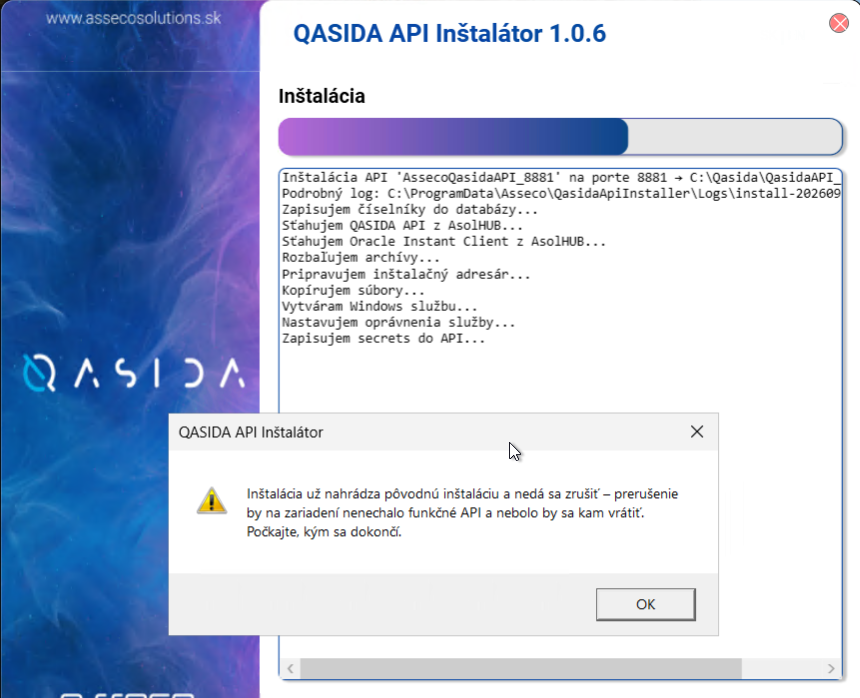Click the 'Vytváram Windows službu...' log line

point(380,306)
